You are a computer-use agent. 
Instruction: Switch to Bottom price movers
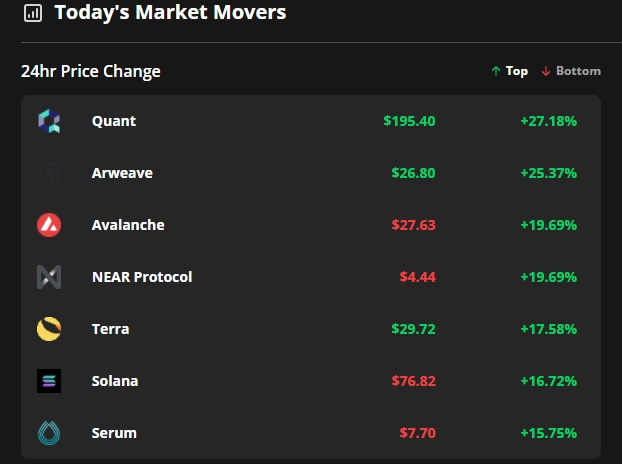(x=571, y=71)
